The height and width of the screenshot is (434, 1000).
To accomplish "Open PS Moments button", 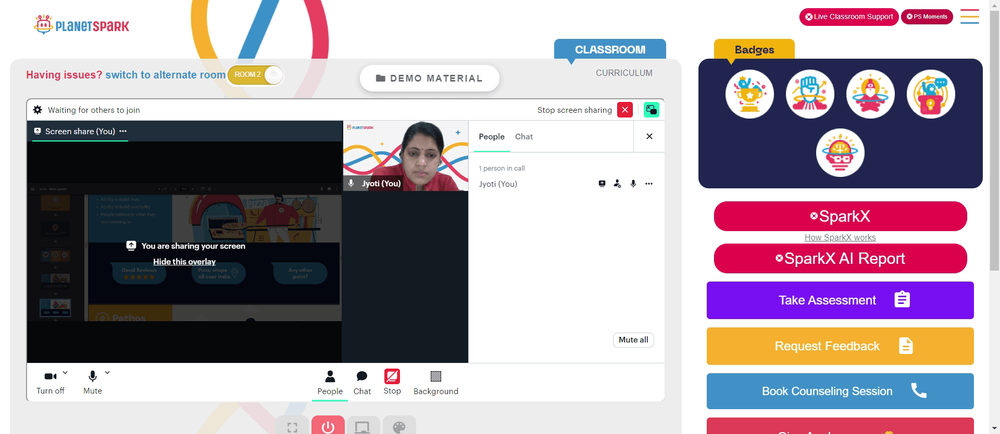I will click(927, 17).
